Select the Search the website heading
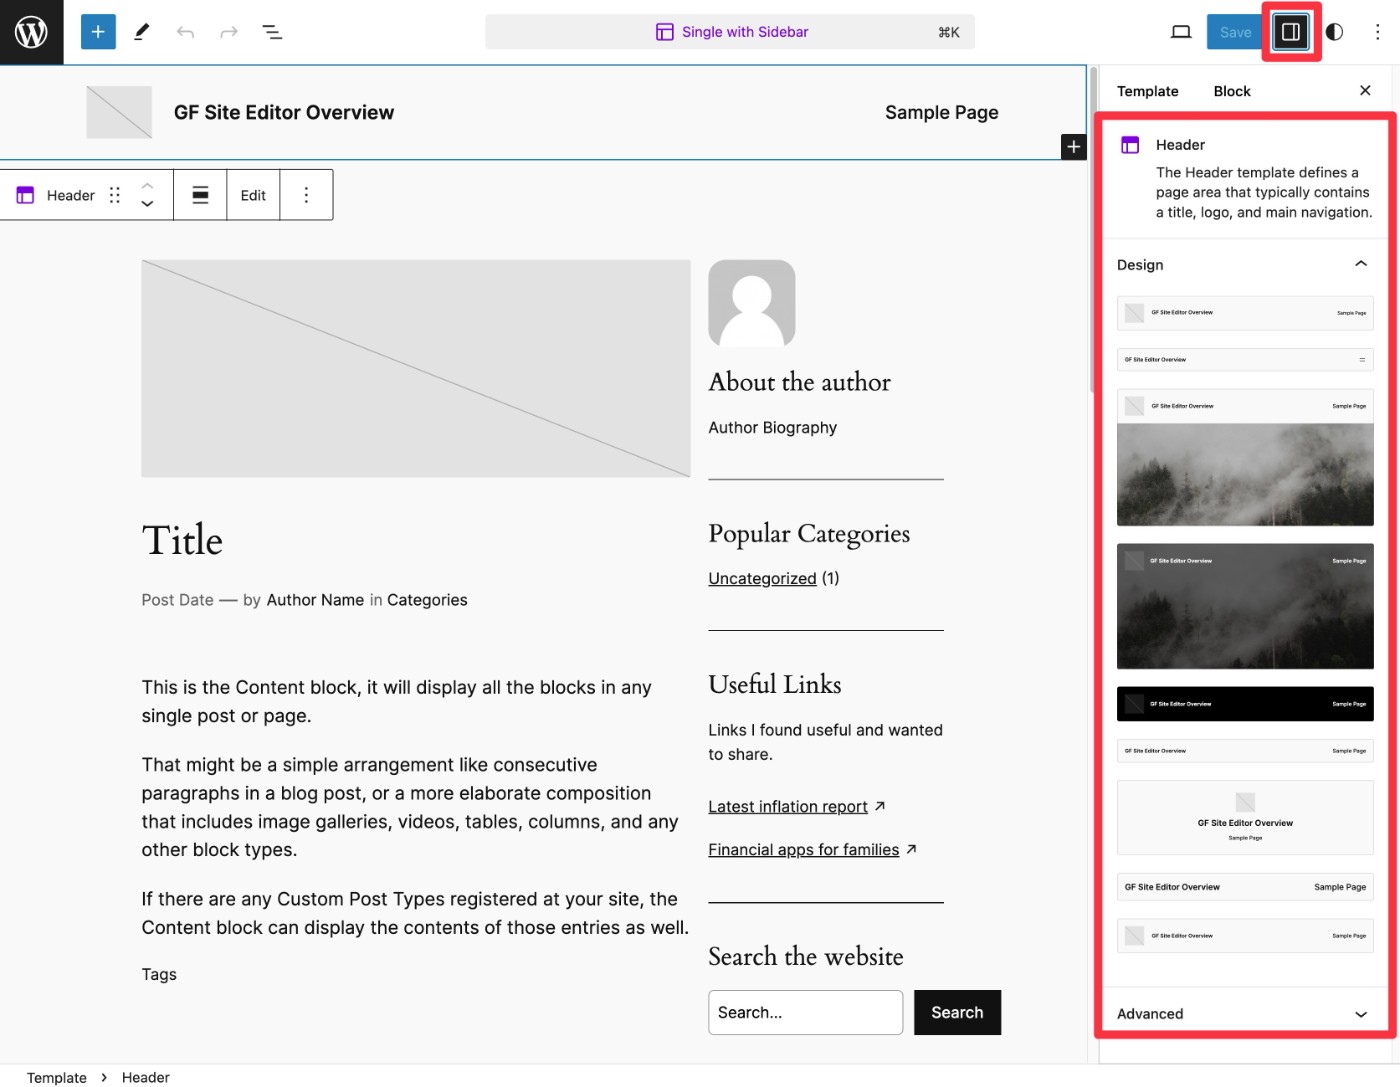 [806, 956]
